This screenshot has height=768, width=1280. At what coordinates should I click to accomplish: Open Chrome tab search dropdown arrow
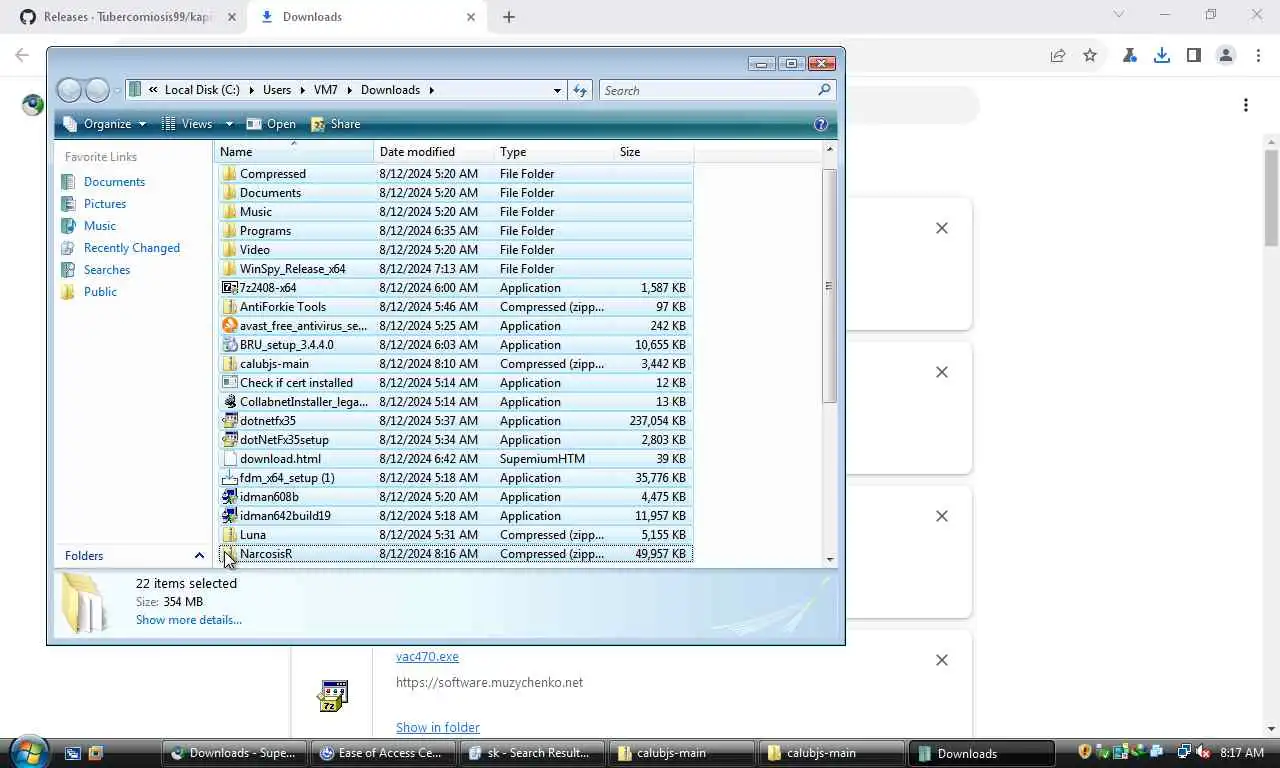click(x=1119, y=15)
